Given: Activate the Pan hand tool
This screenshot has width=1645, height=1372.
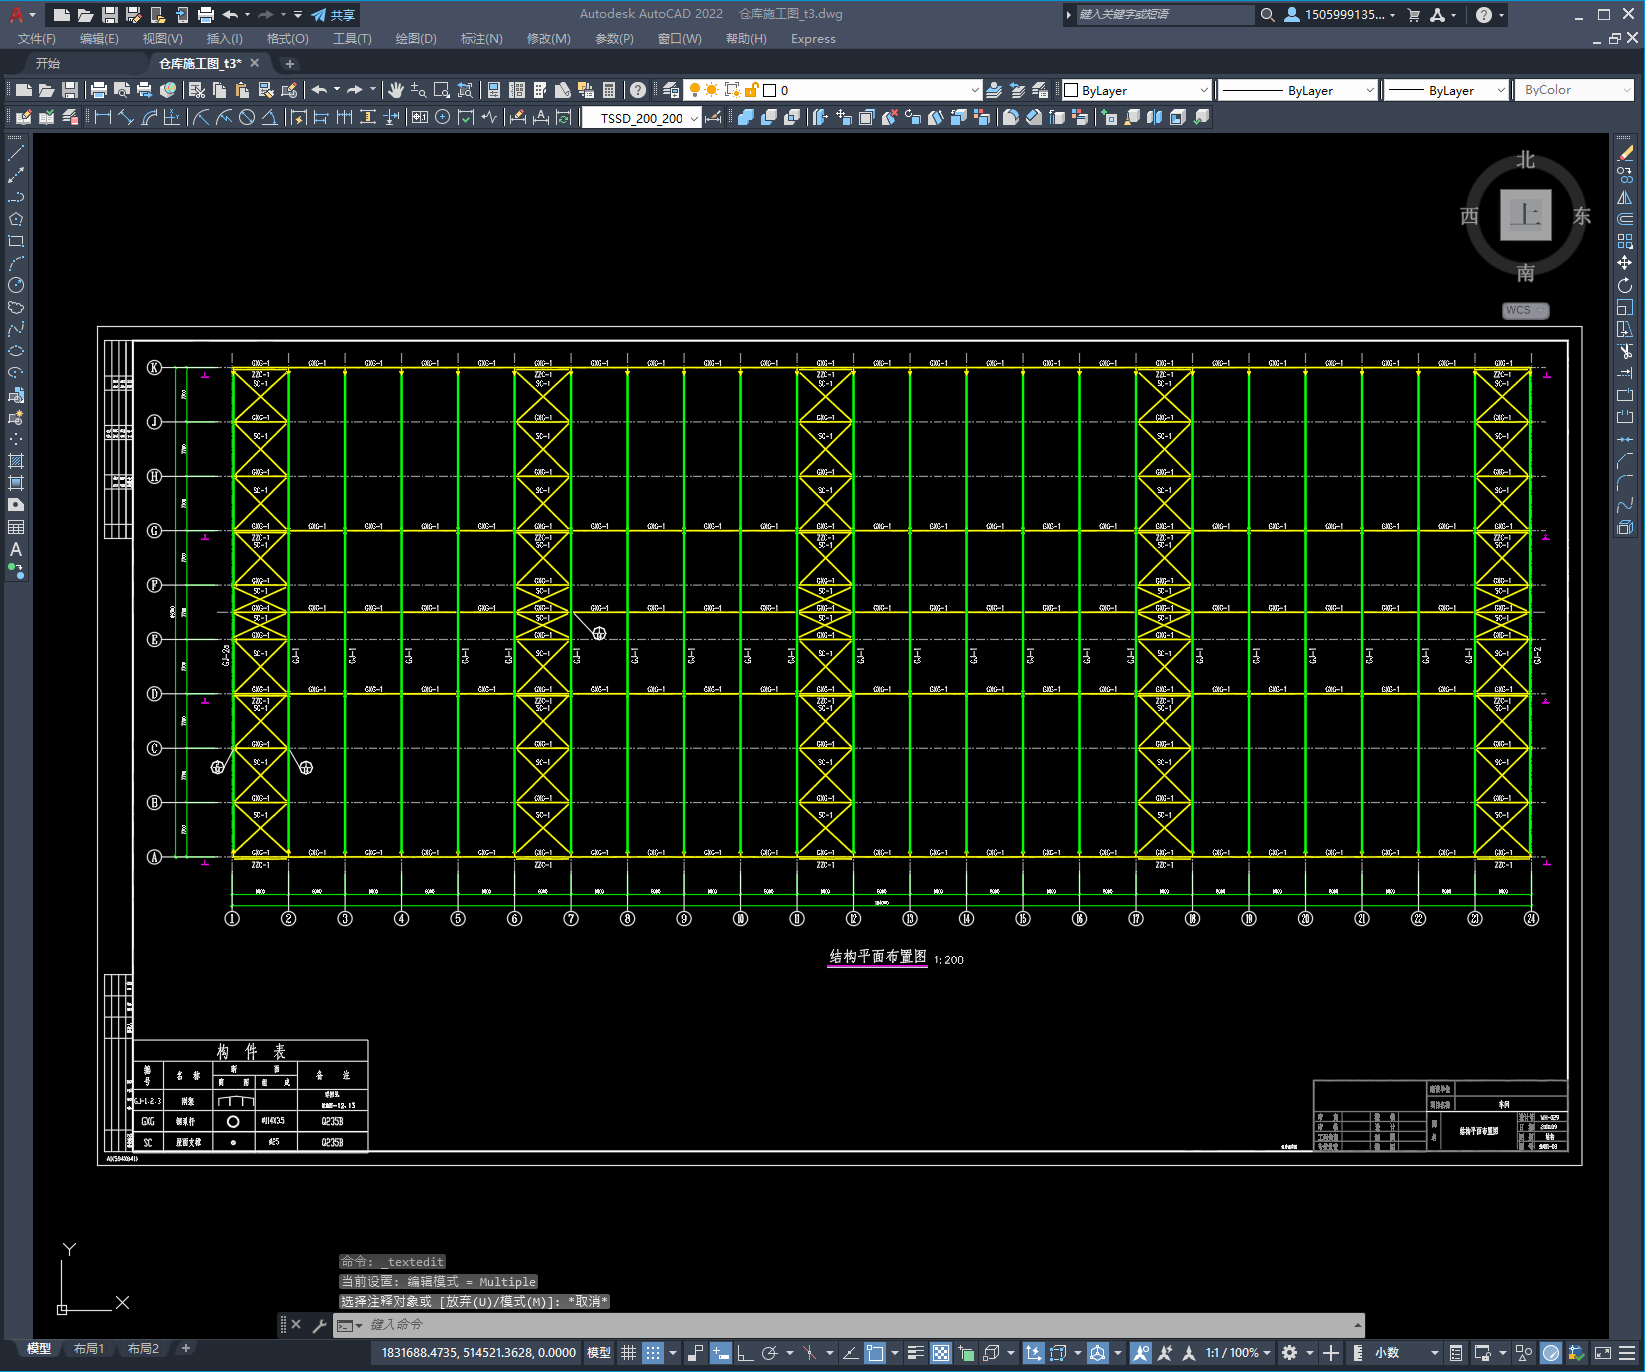Looking at the screenshot, I should click(x=396, y=90).
